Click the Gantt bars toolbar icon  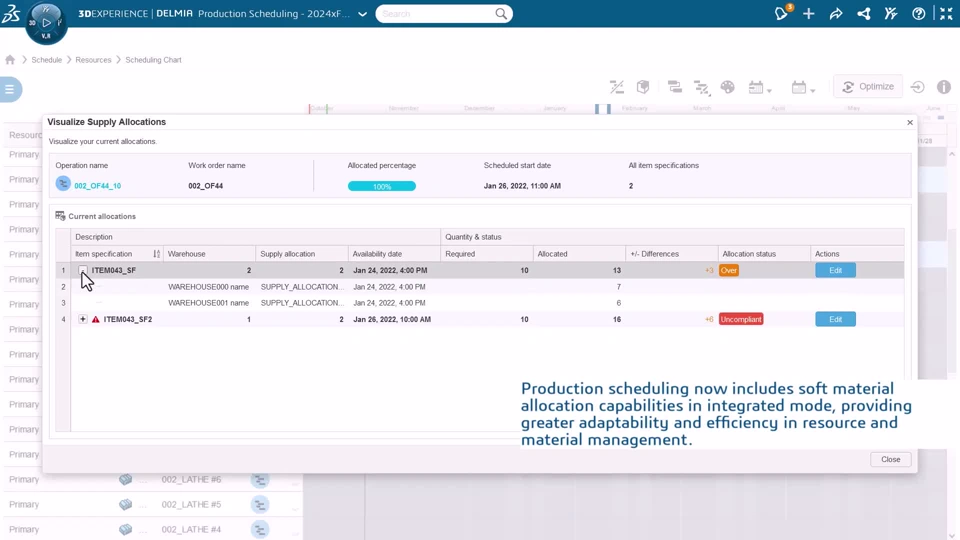tap(675, 87)
